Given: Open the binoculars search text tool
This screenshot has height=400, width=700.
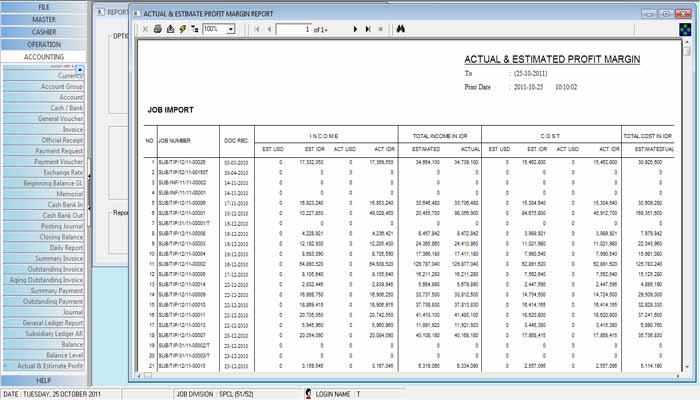Looking at the screenshot, I should click(399, 30).
